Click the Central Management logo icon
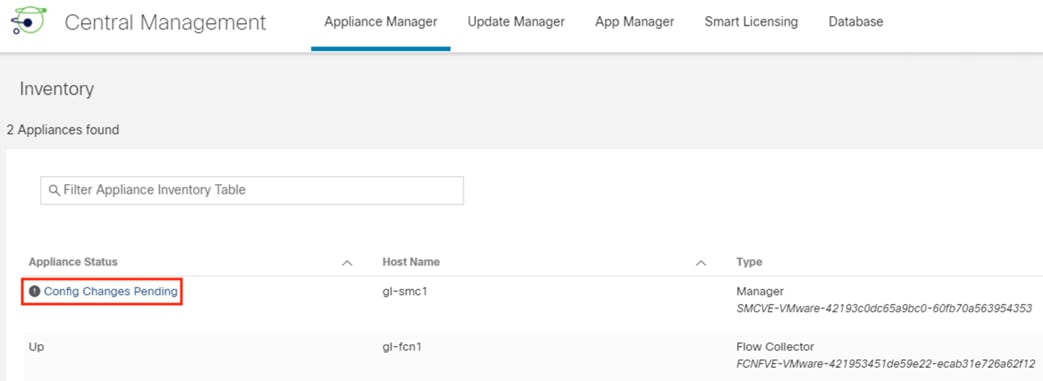1043x381 pixels. pyautogui.click(x=29, y=21)
